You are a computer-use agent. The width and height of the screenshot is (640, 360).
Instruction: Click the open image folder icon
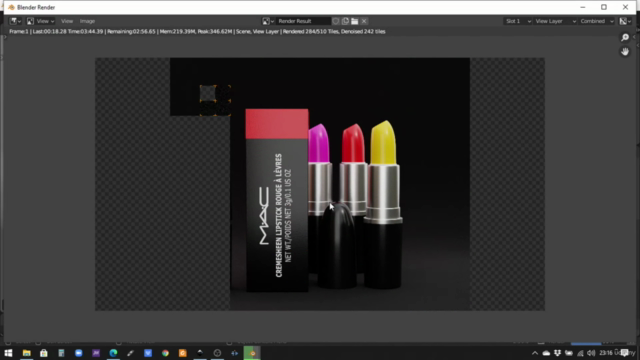(355, 21)
